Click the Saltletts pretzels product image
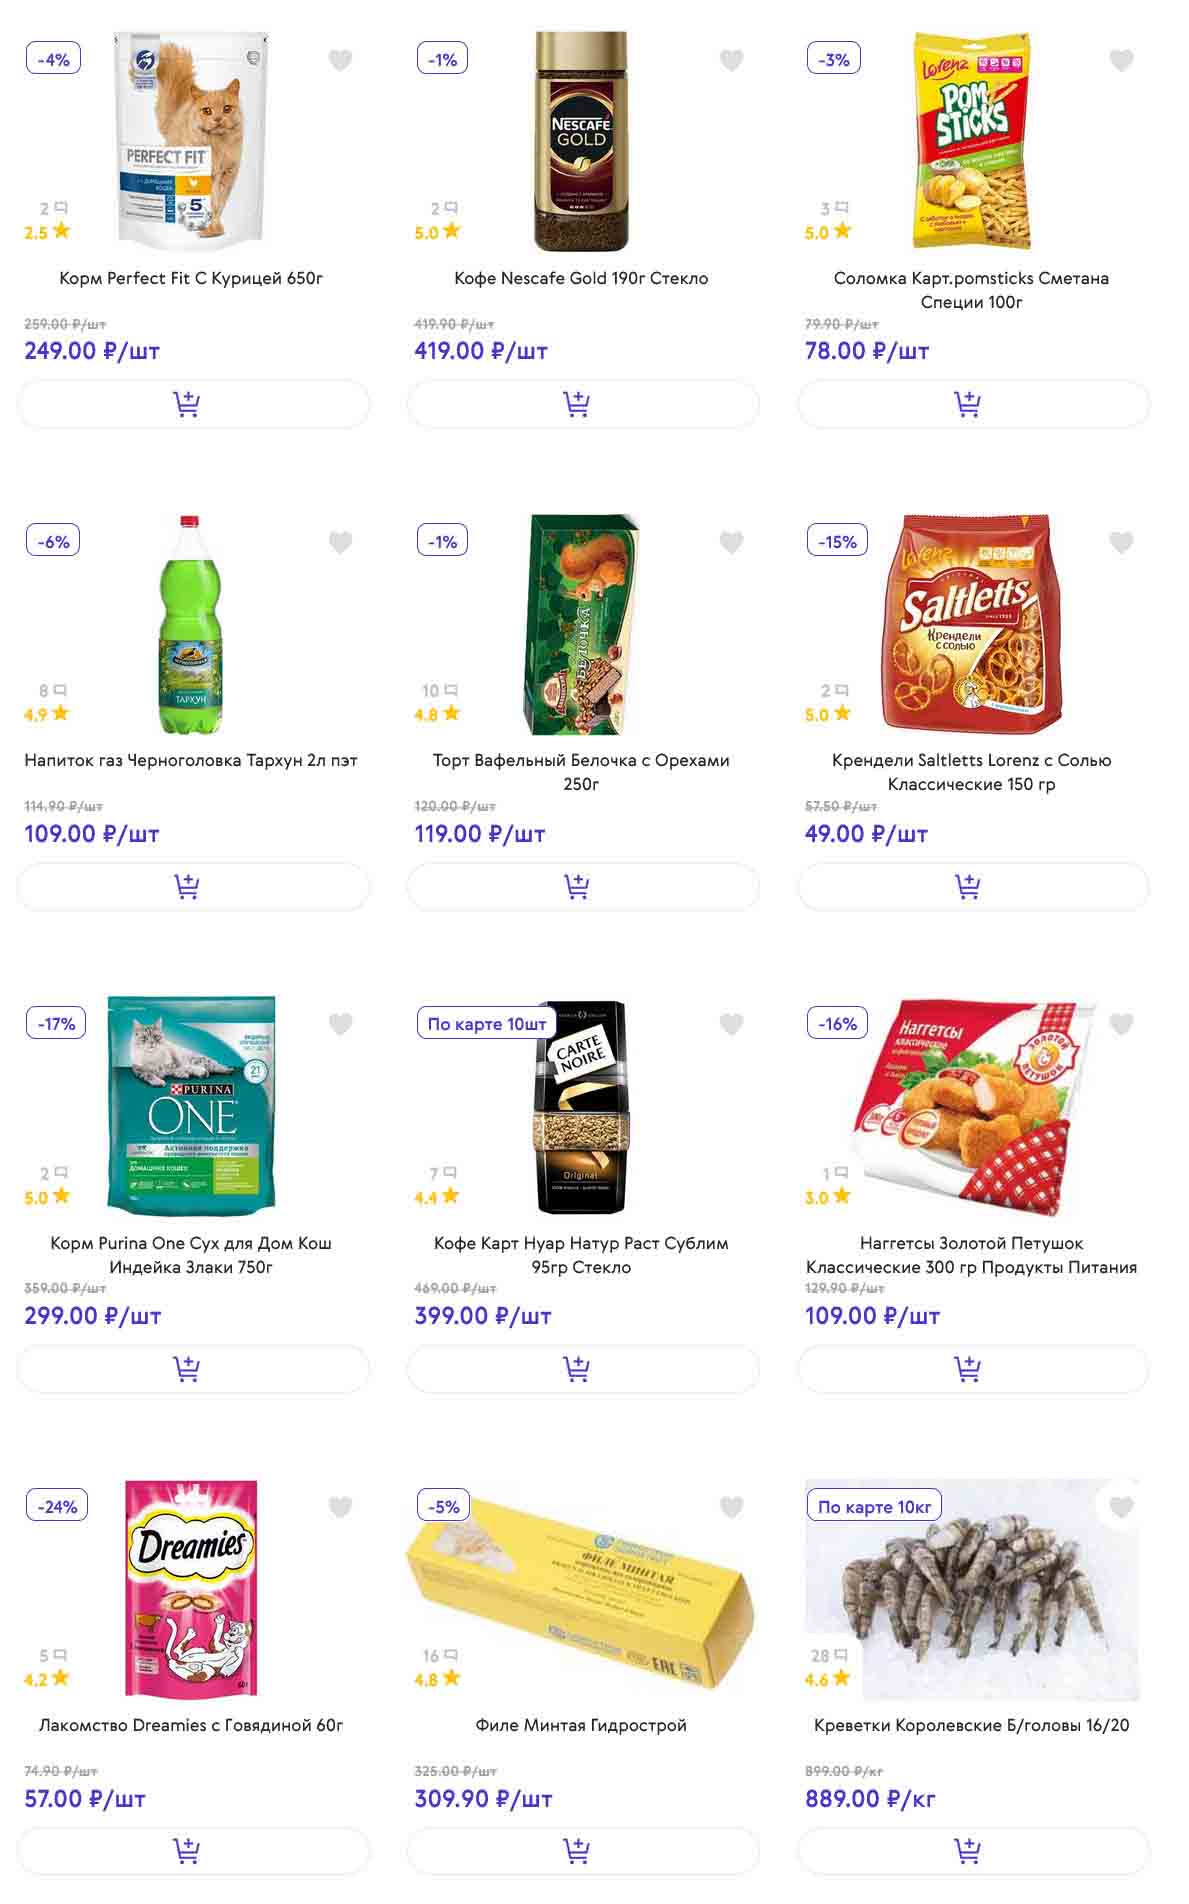This screenshot has height=1904, width=1189. (x=967, y=623)
